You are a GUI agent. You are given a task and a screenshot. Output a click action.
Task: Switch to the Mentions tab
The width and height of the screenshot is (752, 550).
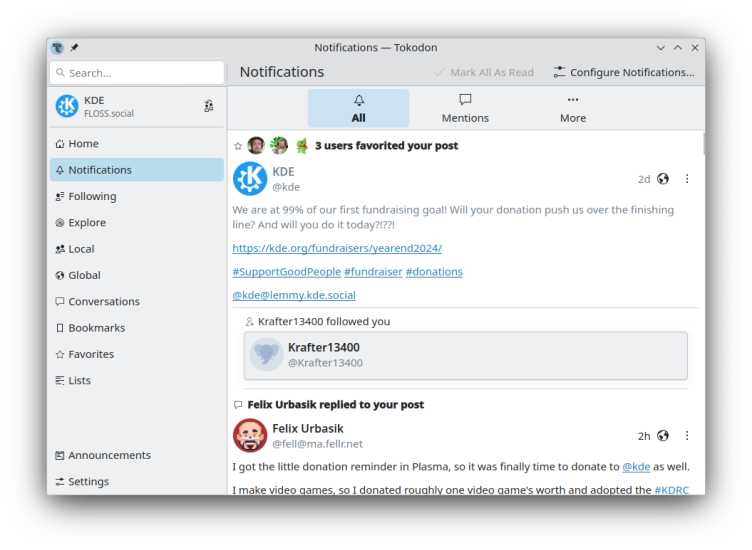[465, 108]
